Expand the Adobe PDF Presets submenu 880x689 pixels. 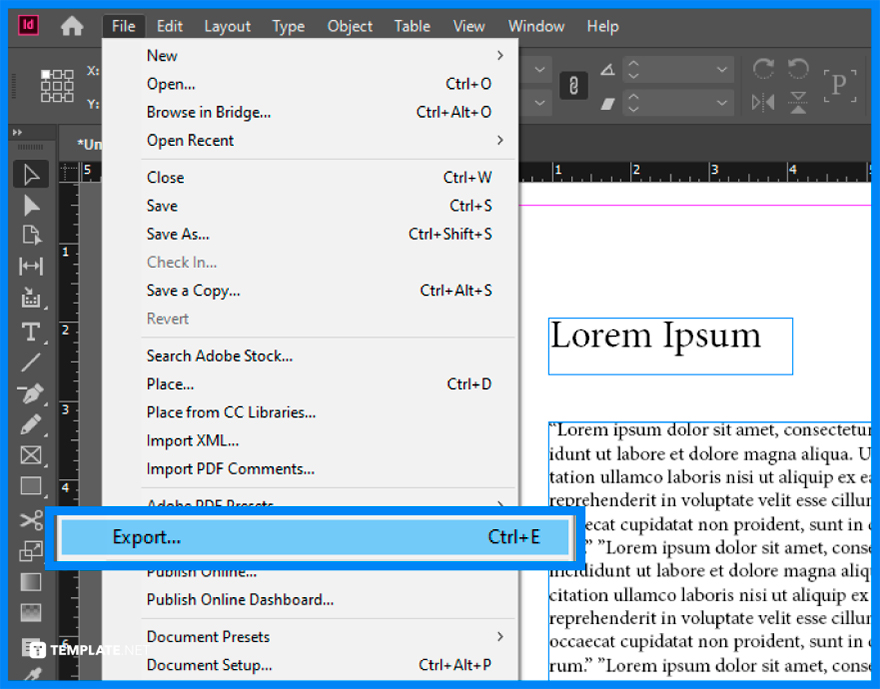pos(210,505)
